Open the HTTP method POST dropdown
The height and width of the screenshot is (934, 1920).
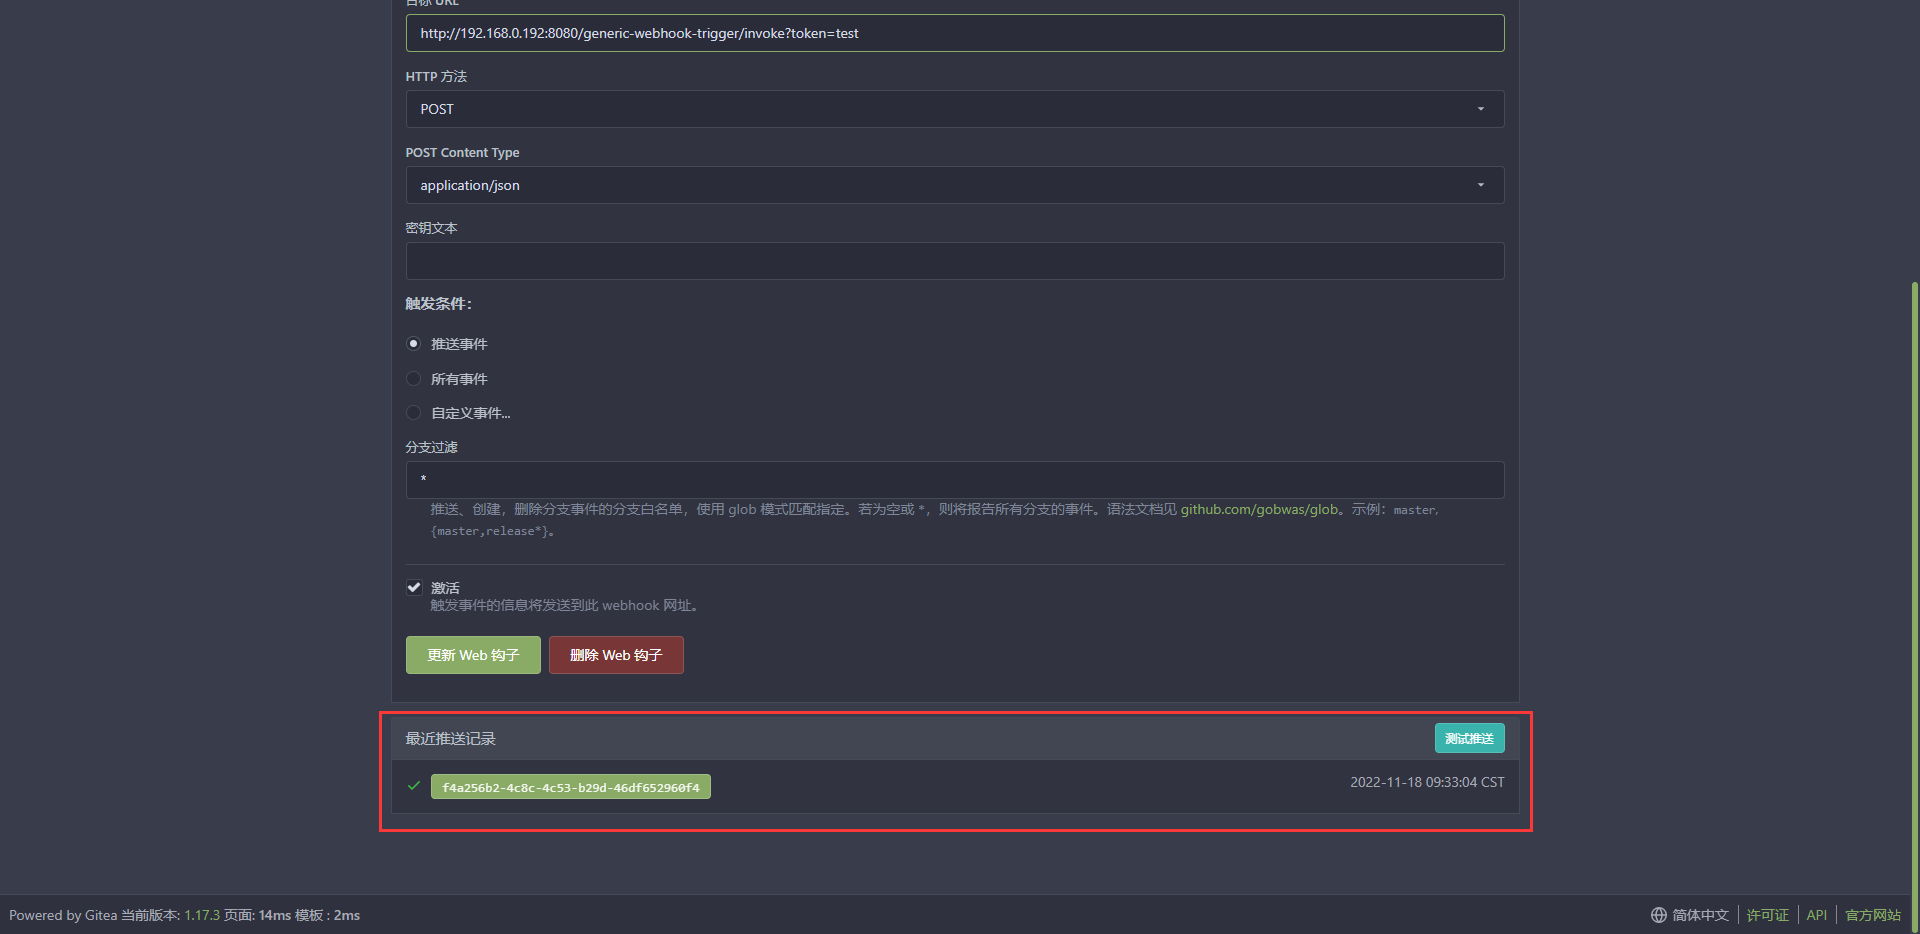(x=954, y=109)
